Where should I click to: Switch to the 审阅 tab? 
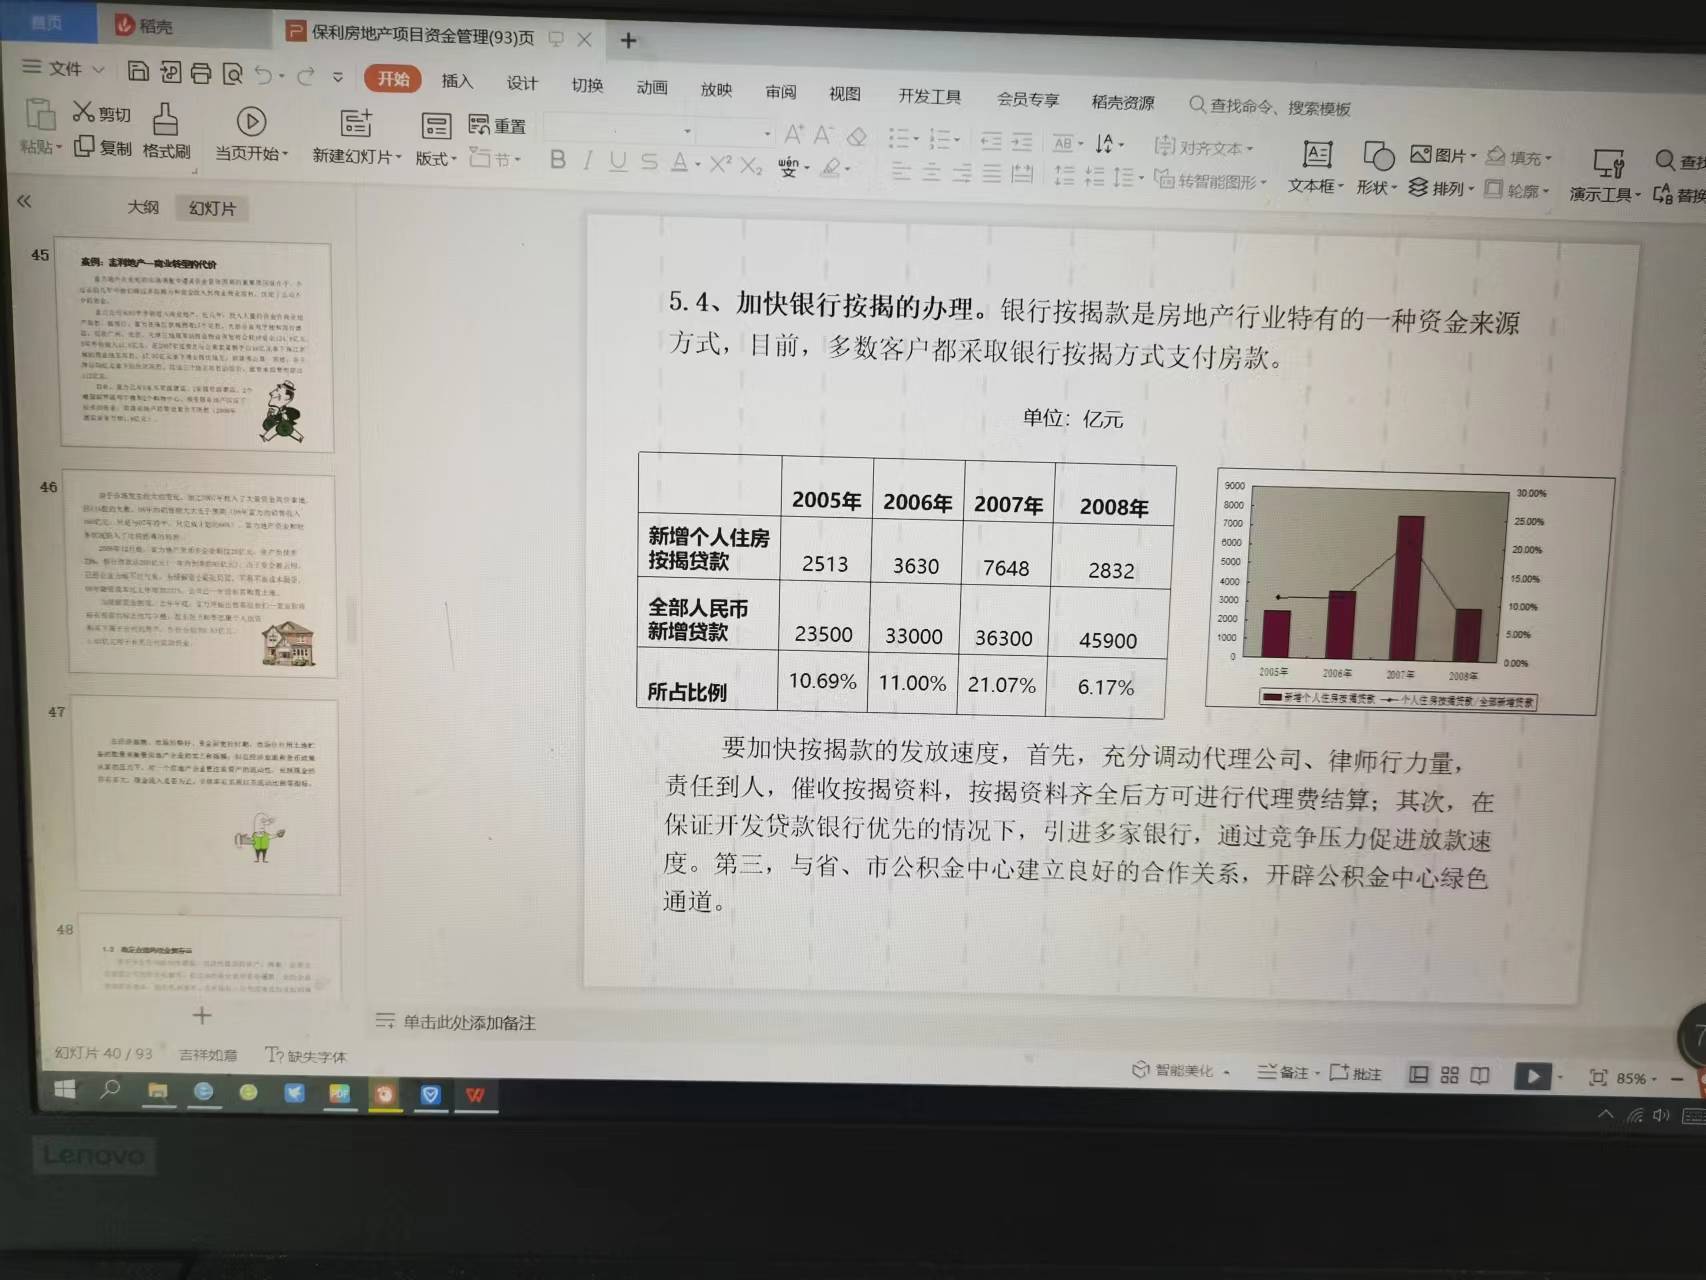[x=781, y=91]
